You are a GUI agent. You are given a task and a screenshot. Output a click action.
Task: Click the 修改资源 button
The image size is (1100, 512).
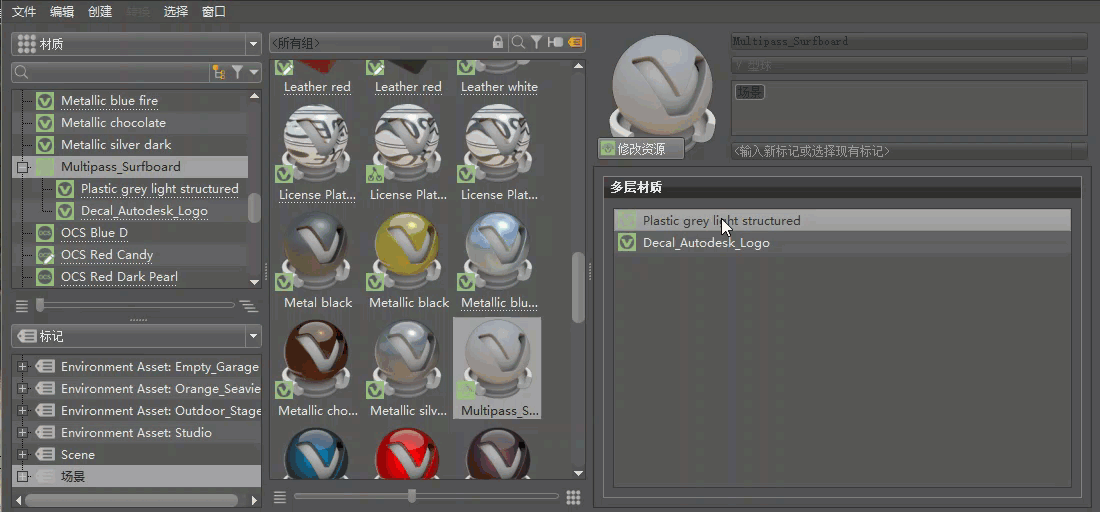coord(640,149)
